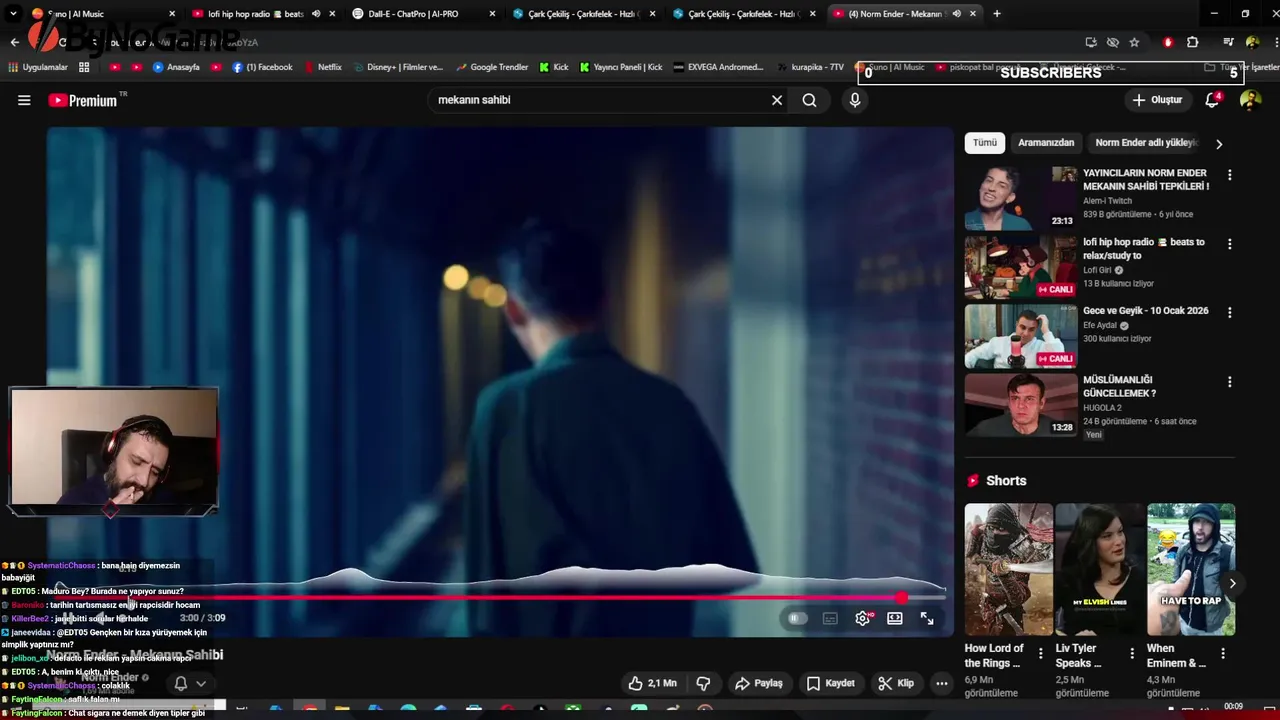The height and width of the screenshot is (720, 1280).
Task: Open options for lofi hip hop radio
Action: 1229,244
